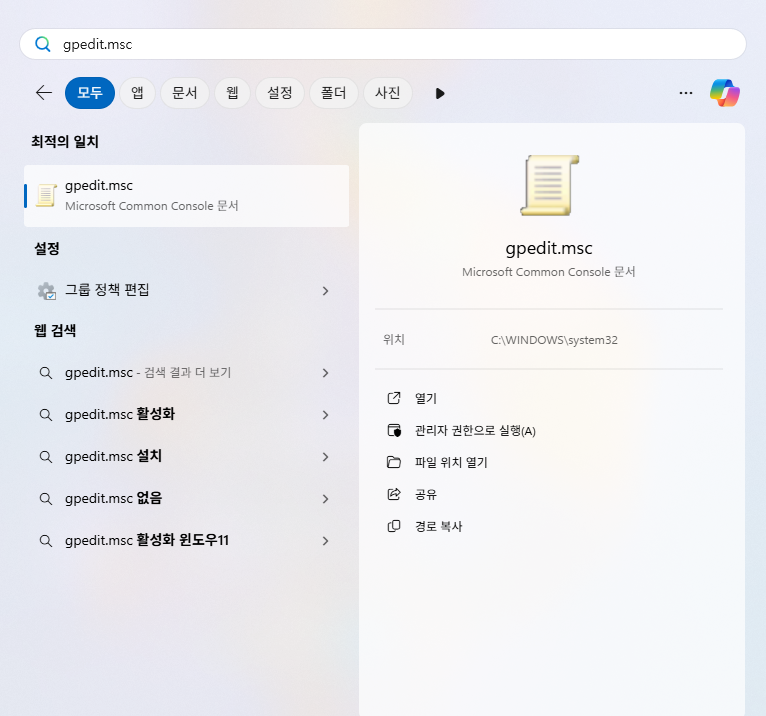This screenshot has height=716, width=766.
Task: Open the three-dots more options menu
Action: point(686,93)
